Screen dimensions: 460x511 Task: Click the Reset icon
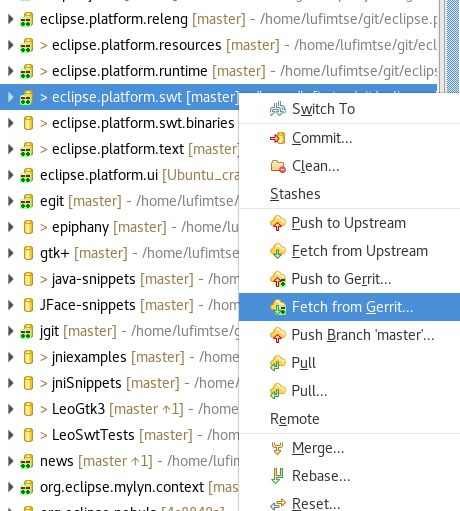[278, 504]
